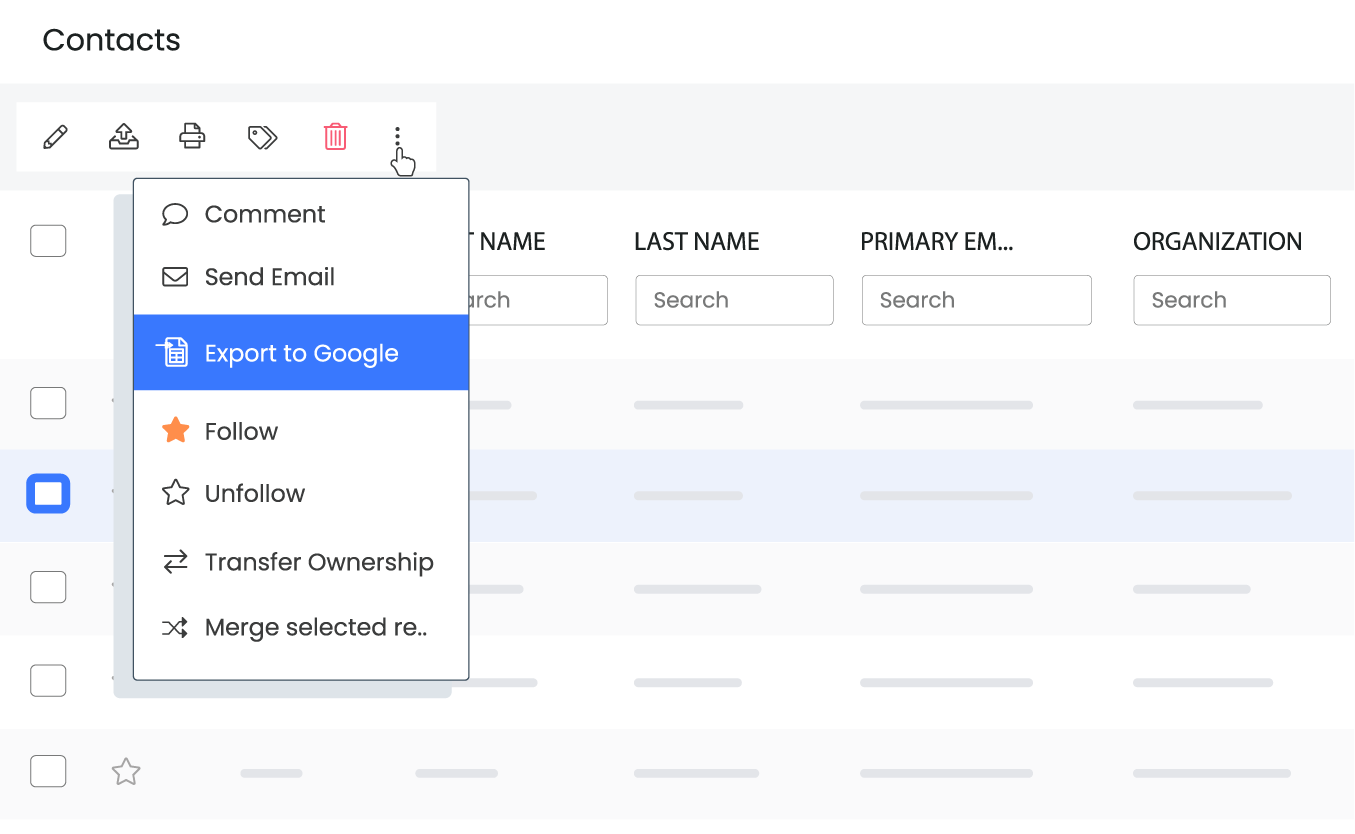The width and height of the screenshot is (1355, 834).
Task: Tick the checkbox in the bottom row
Action: click(48, 772)
